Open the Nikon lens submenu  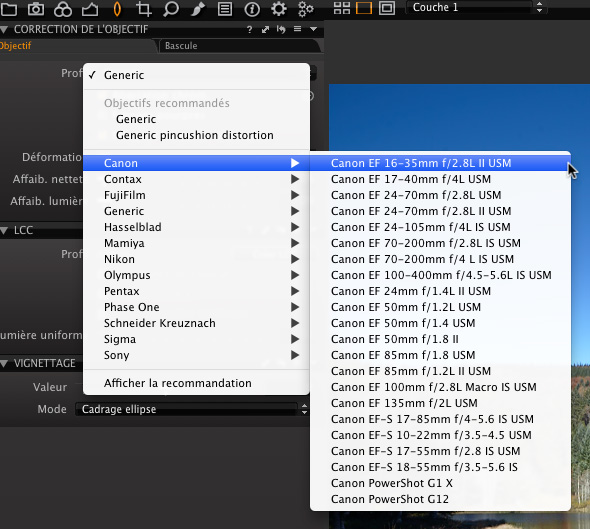(x=196, y=259)
